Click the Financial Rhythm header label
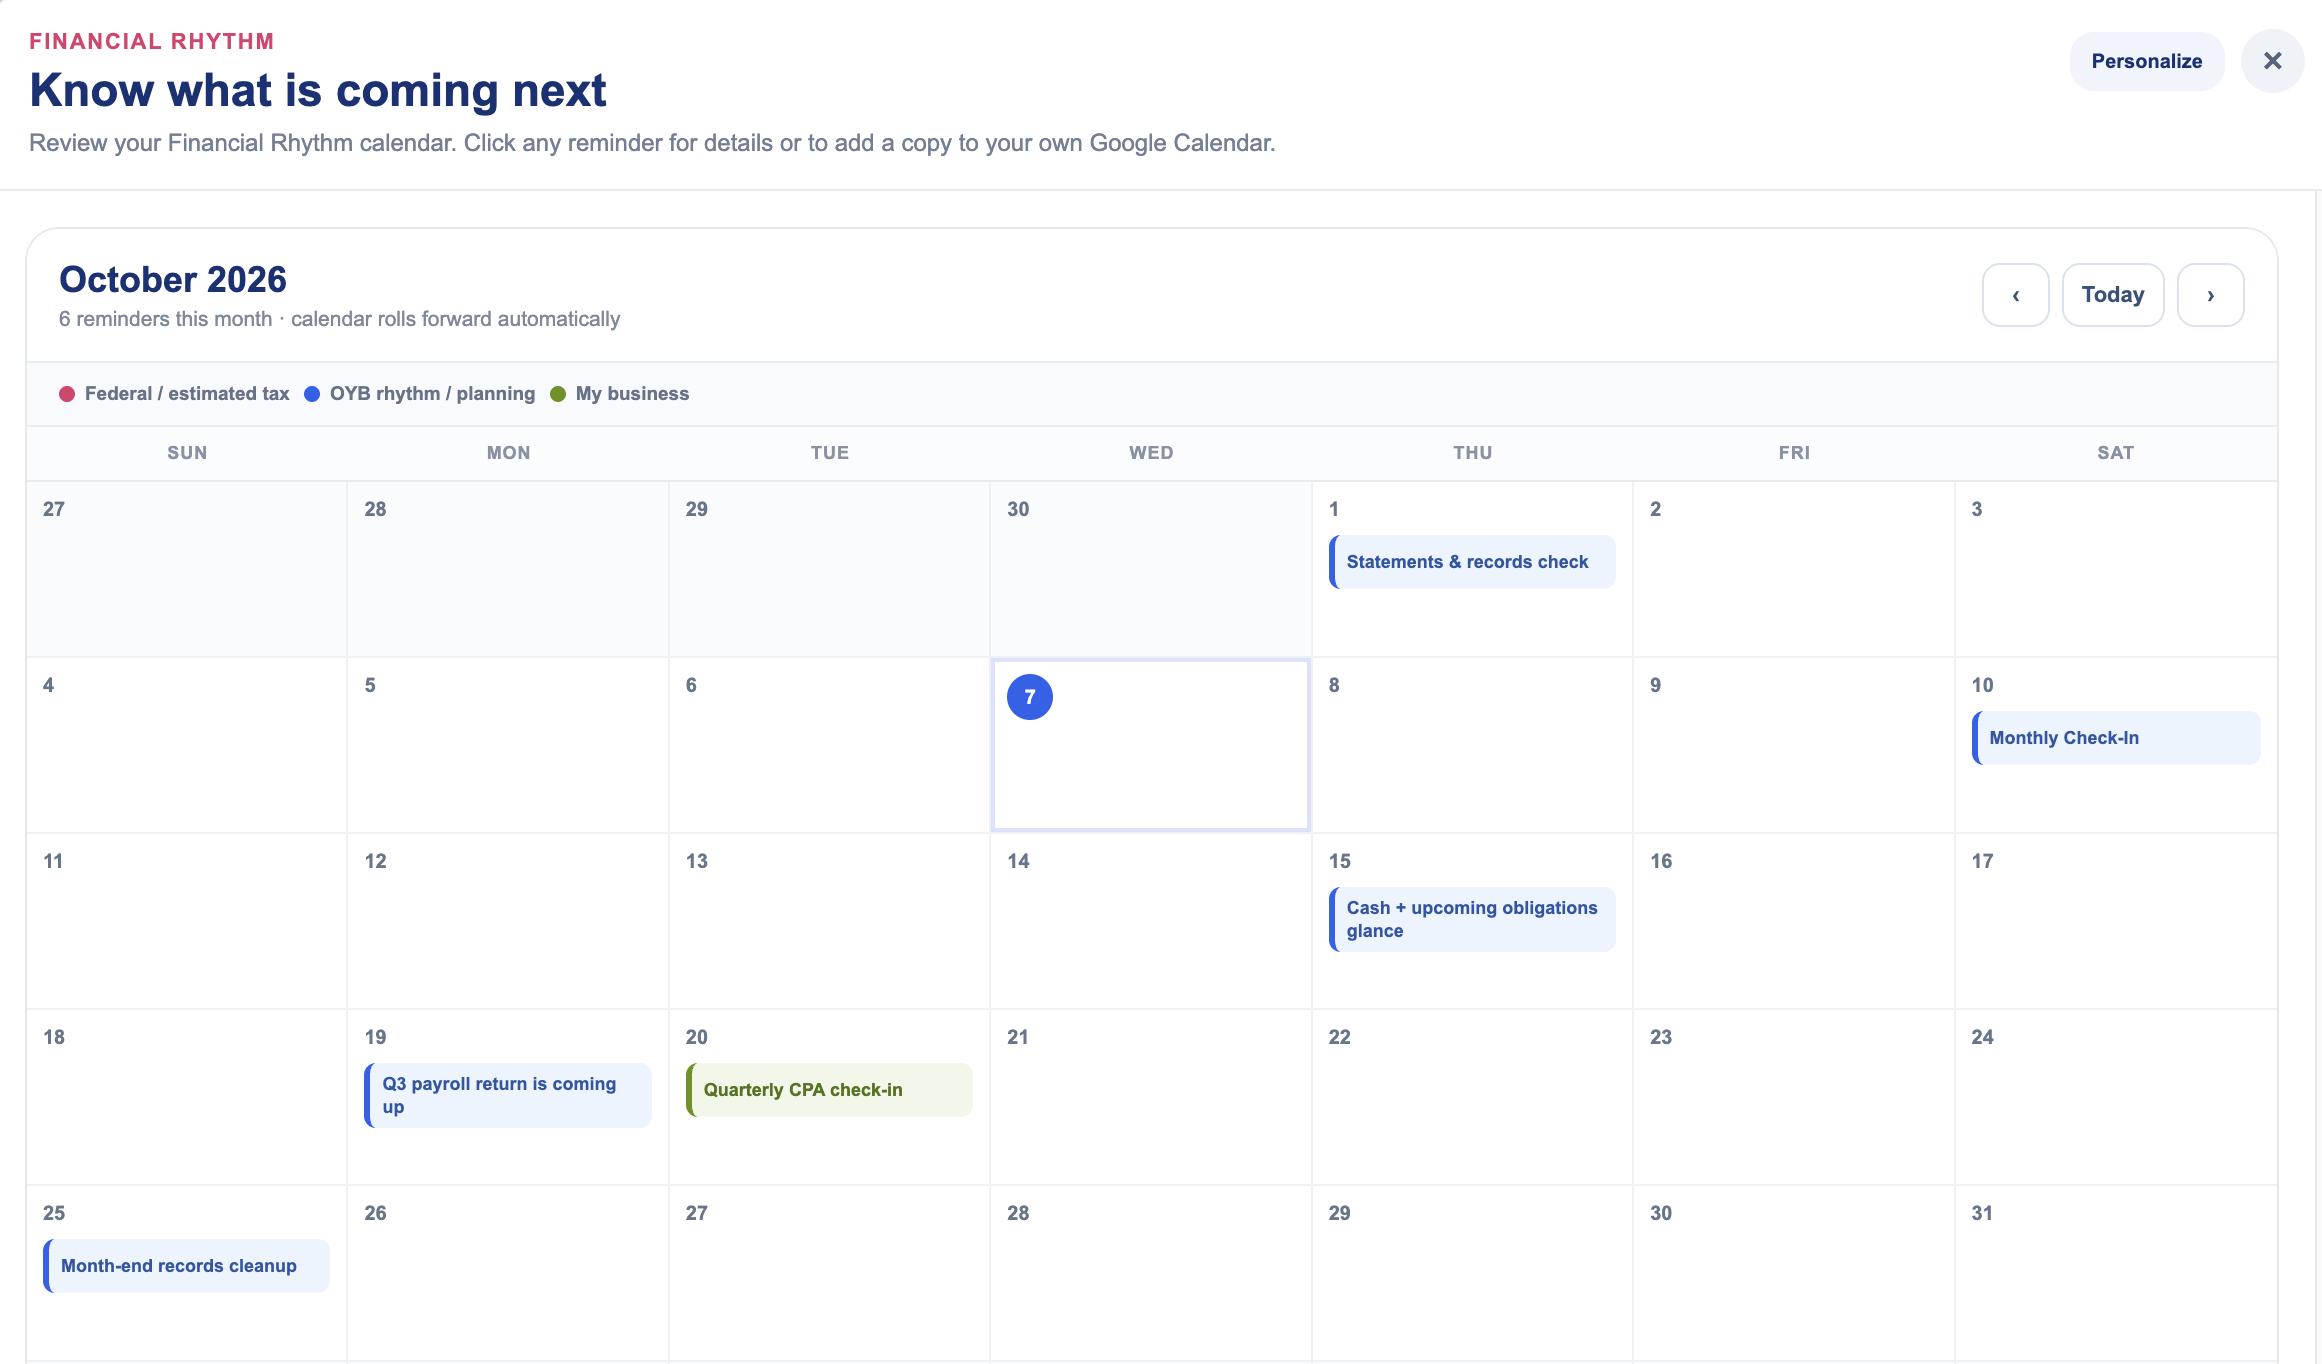This screenshot has height=1364, width=2322. (152, 41)
